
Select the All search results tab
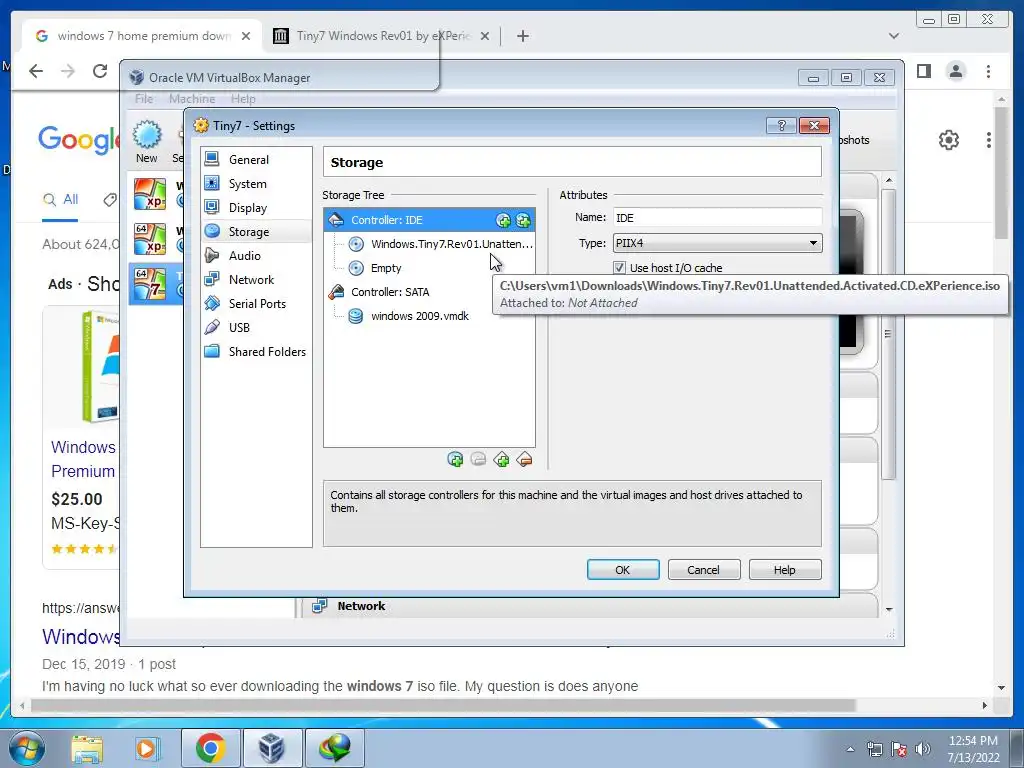[60, 199]
